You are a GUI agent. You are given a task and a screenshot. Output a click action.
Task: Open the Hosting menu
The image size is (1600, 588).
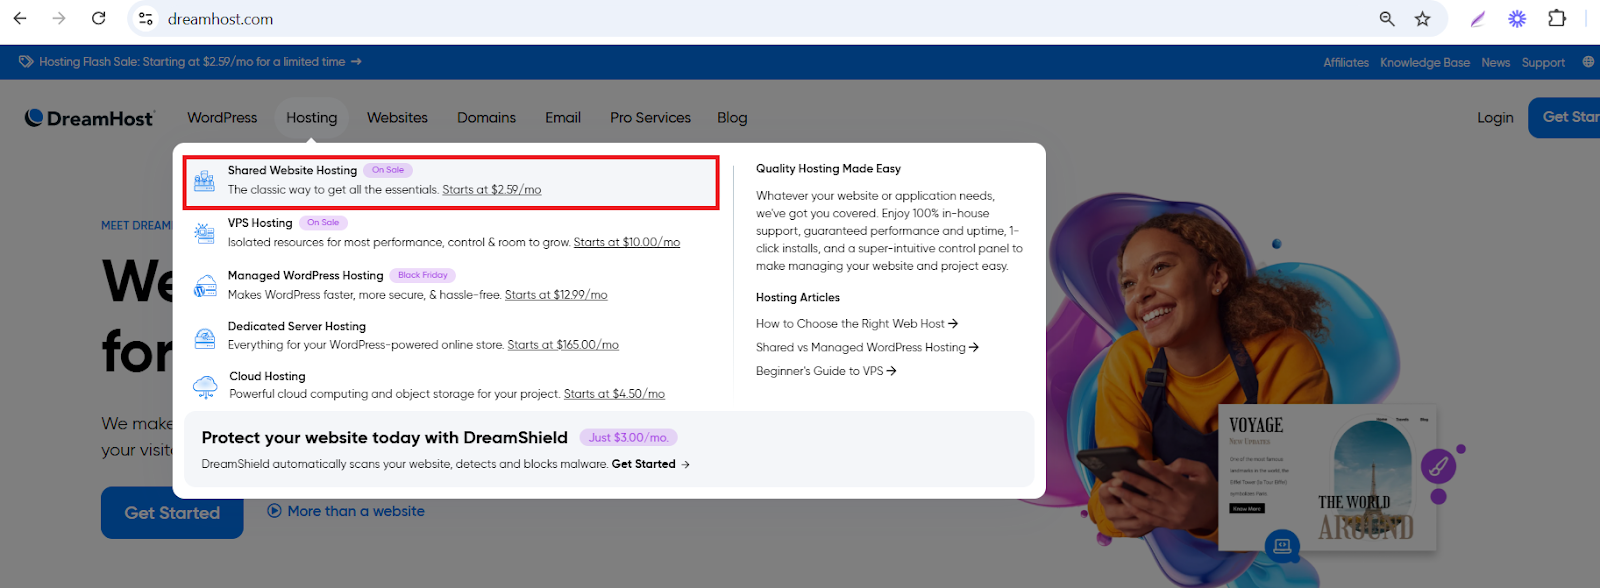(312, 118)
